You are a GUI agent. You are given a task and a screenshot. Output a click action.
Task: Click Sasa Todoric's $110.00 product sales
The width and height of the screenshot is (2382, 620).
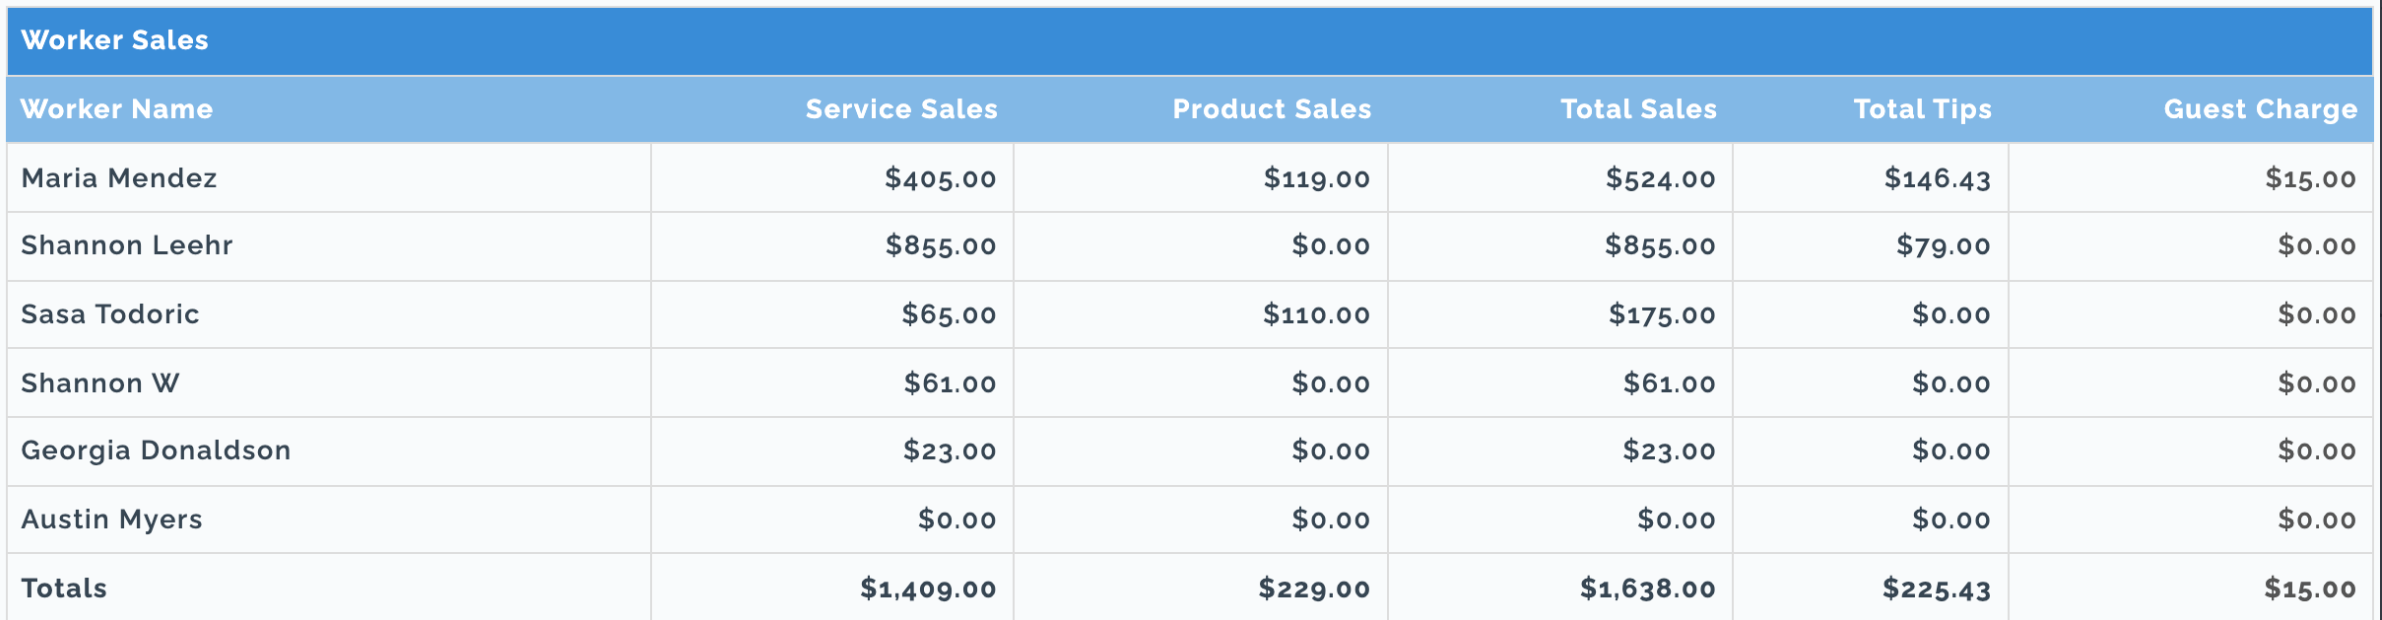pyautogui.click(x=1316, y=315)
